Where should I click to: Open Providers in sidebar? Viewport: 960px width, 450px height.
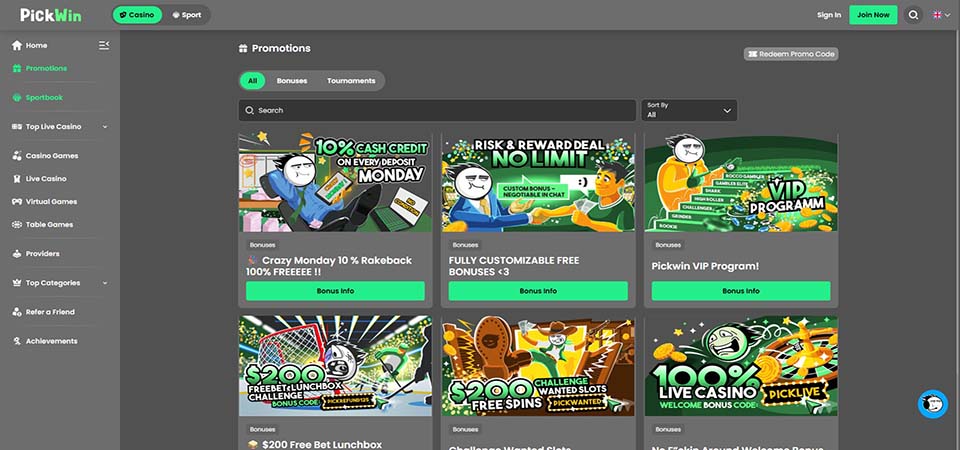click(x=43, y=253)
